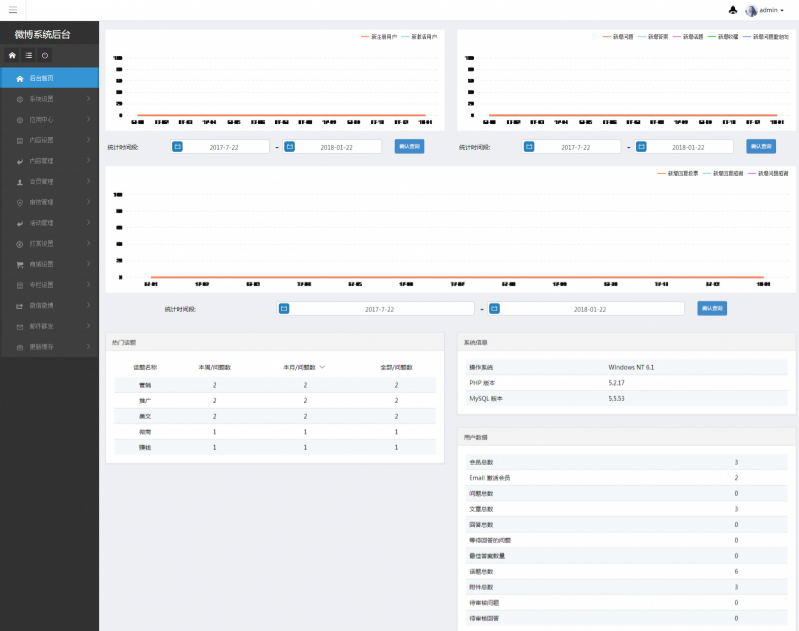Screen dimensions: 799x631
Task: Click the calendar icon beside the top-right chart's 2018-01-22 date
Action: tap(642, 147)
